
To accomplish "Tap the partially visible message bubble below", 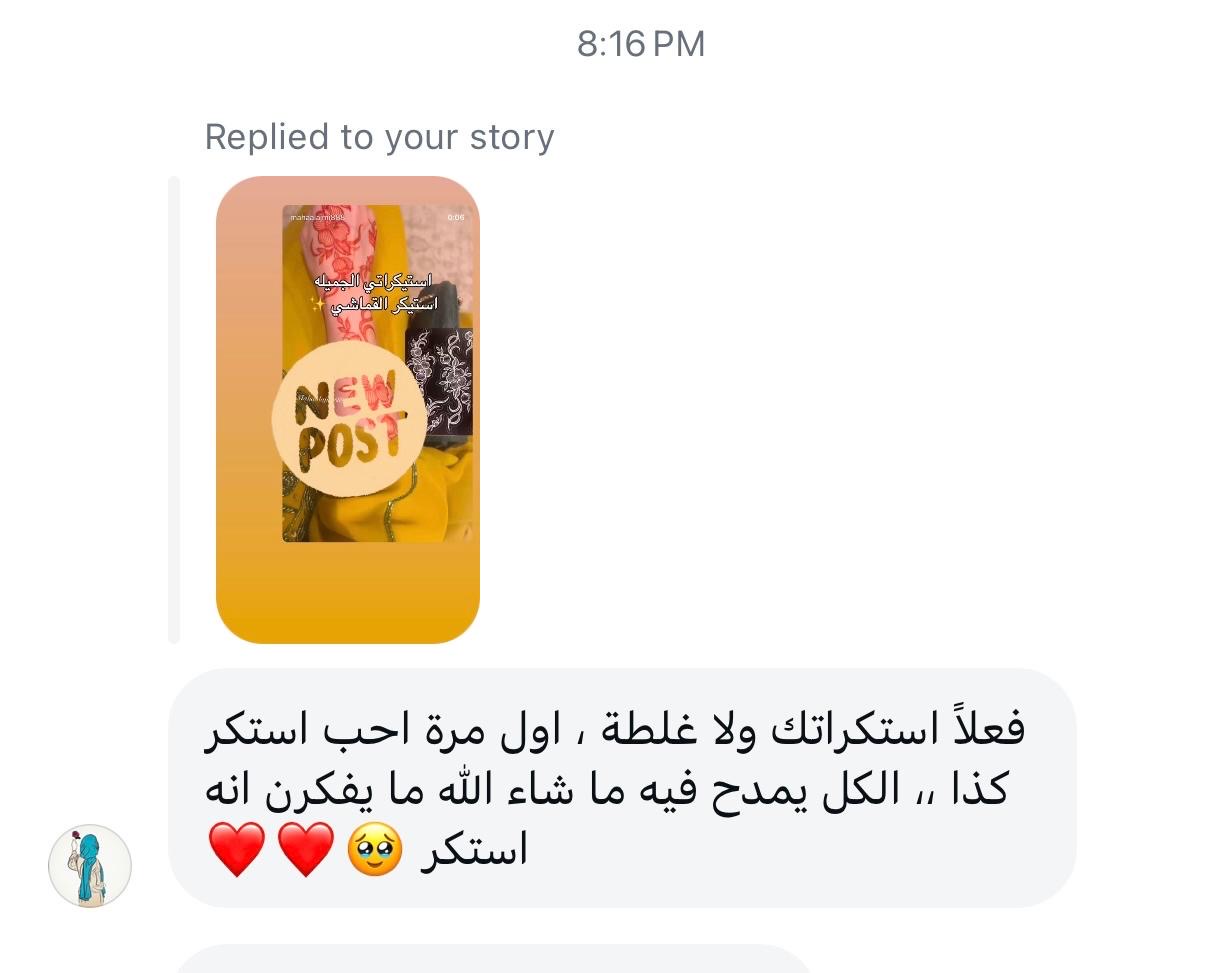I will point(495,959).
